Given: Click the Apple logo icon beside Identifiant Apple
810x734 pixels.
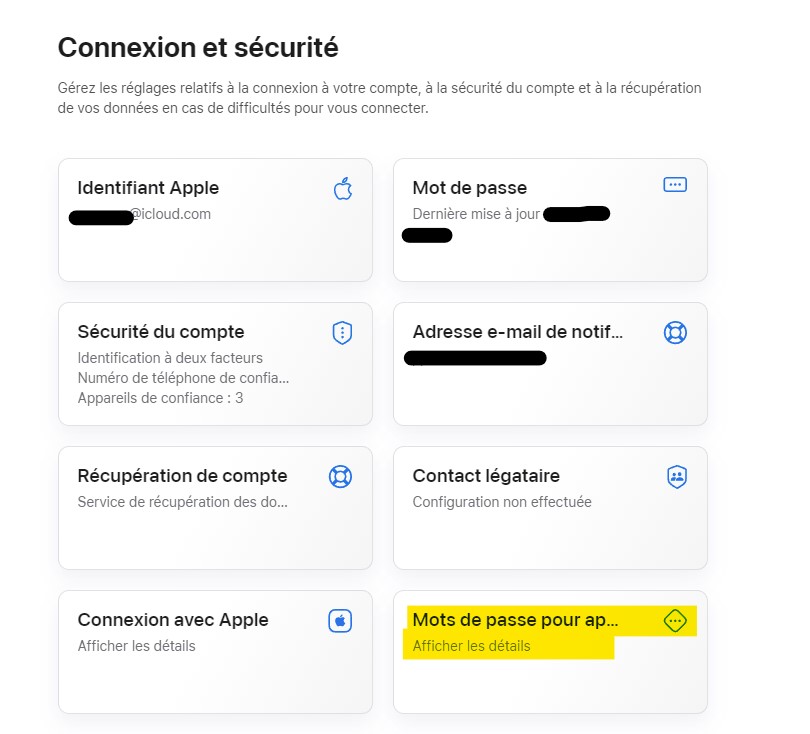Looking at the screenshot, I should click(343, 188).
